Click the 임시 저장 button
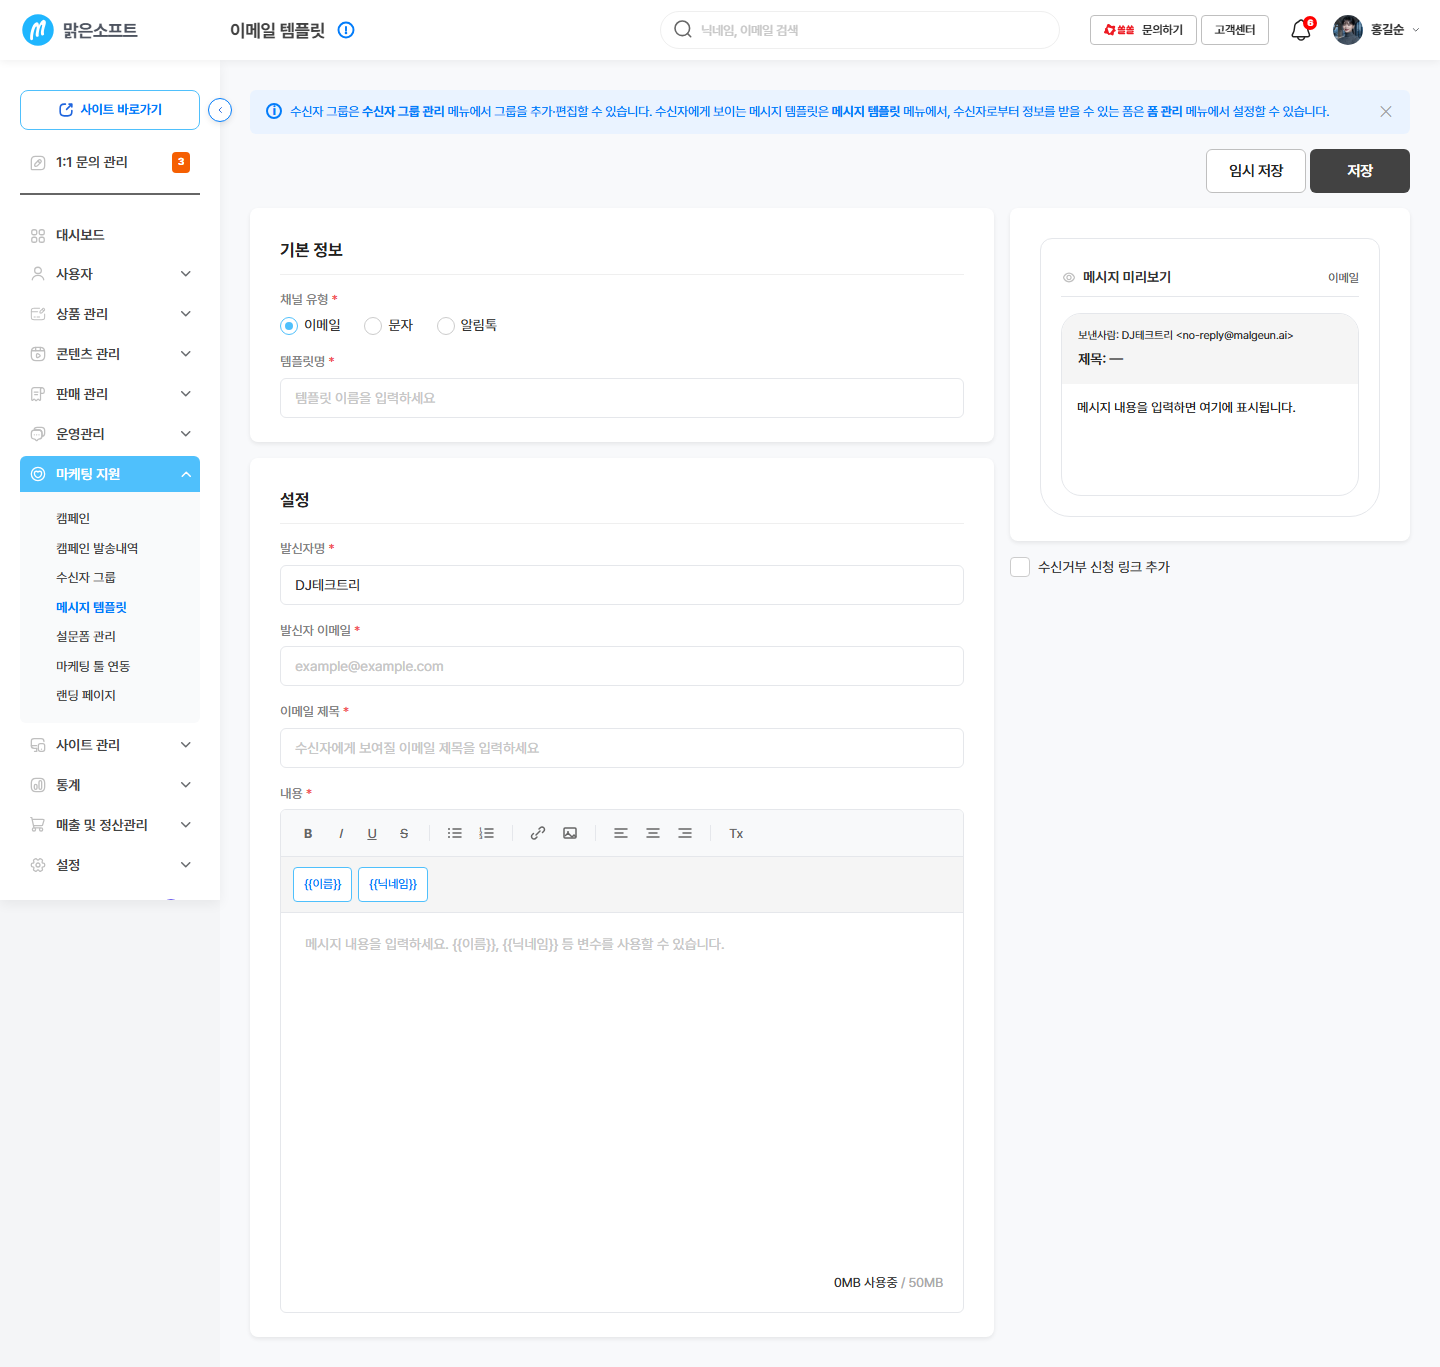1440x1367 pixels. [1256, 171]
